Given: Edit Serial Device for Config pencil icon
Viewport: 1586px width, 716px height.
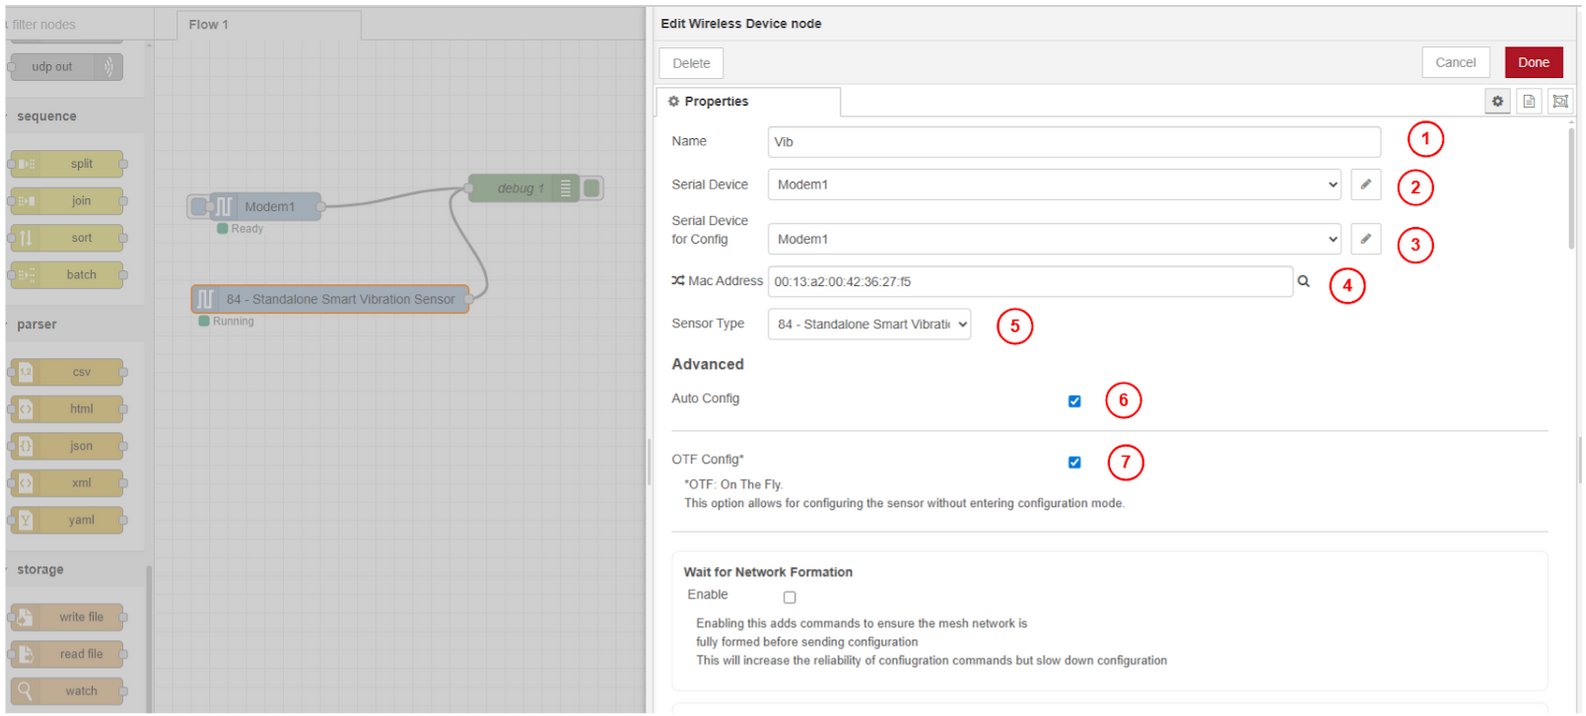Looking at the screenshot, I should (1365, 239).
